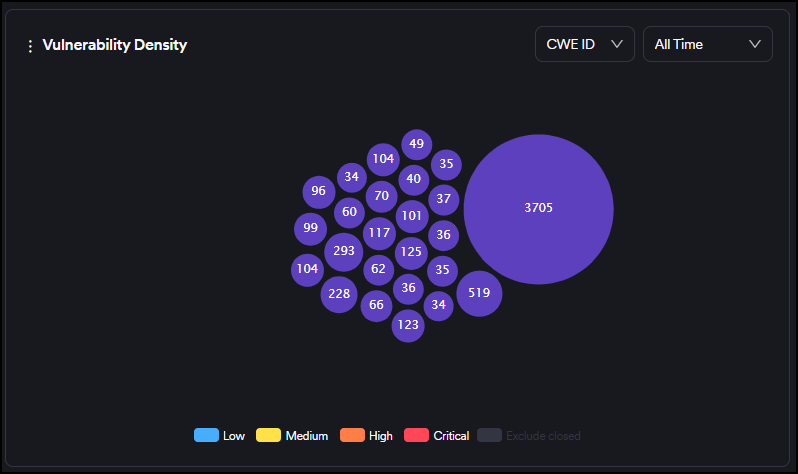Viewport: 798px width, 474px height.
Task: Click the Vulnerability Density panel title
Action: (x=115, y=45)
